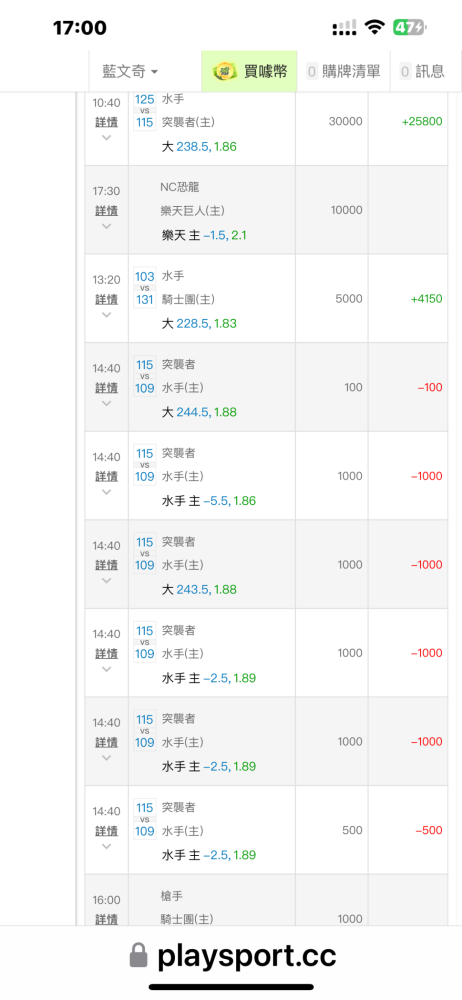Tap the battery indicator in status bar
The height and width of the screenshot is (1000, 462).
click(409, 27)
